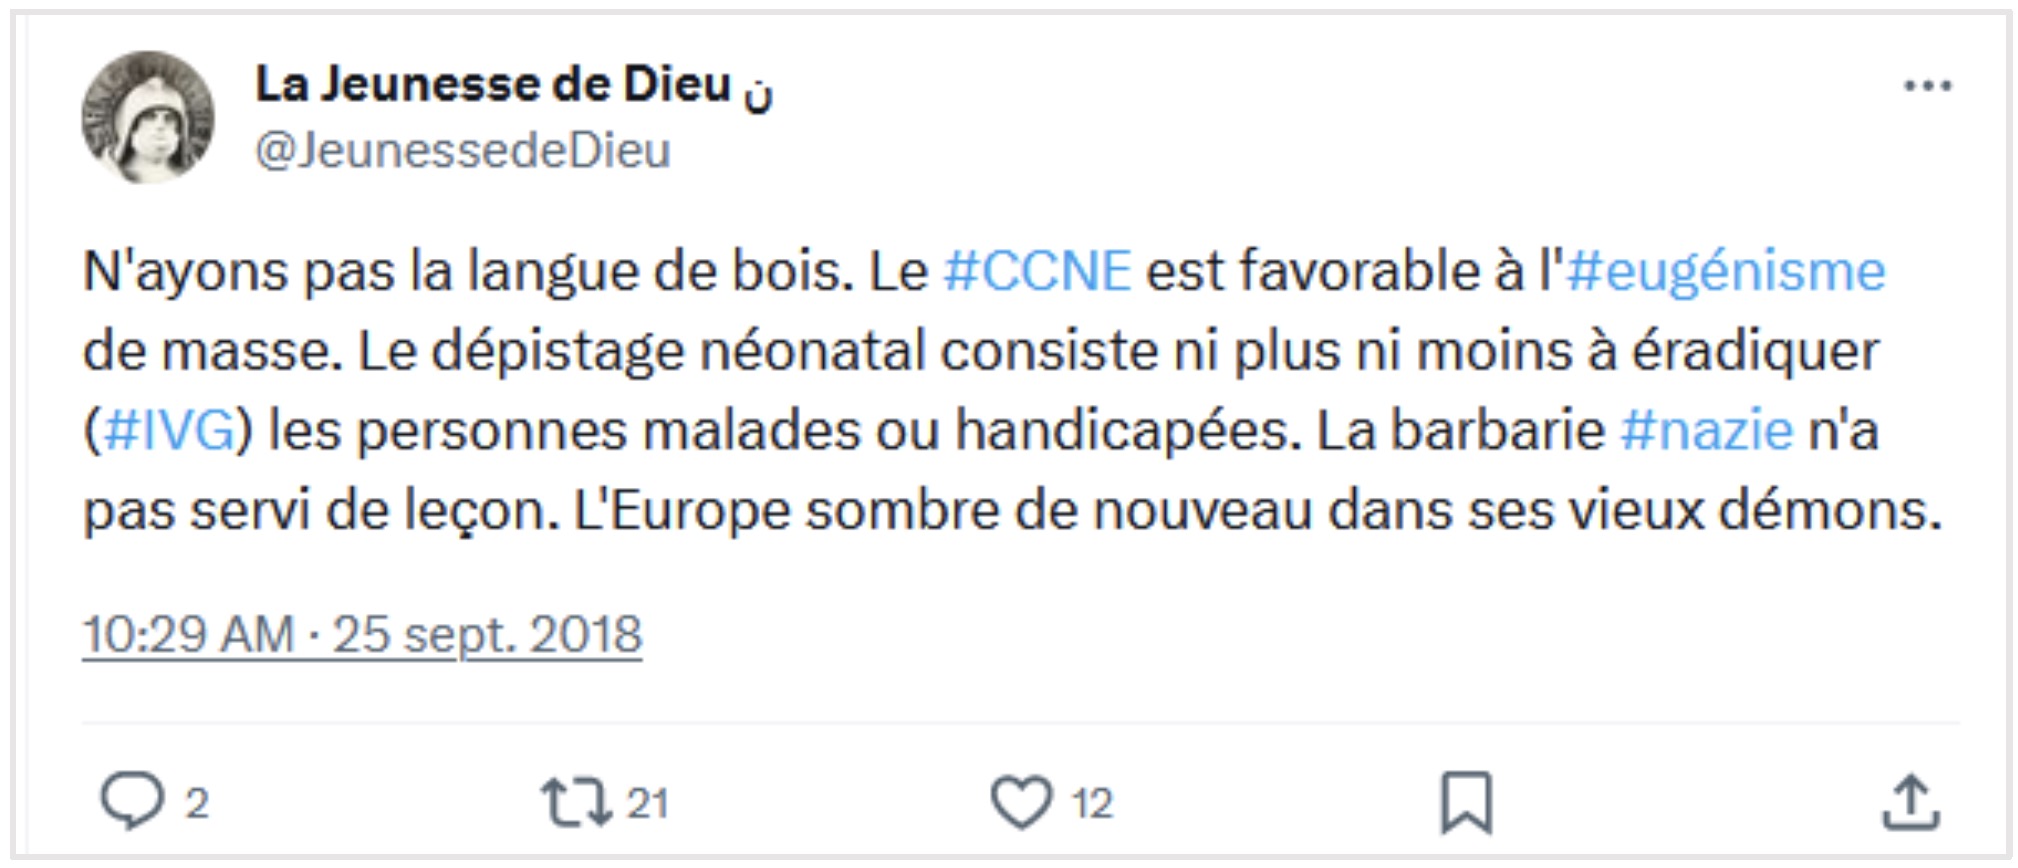Viewport: 2018px width, 868px height.
Task: Reply to the tweet via speech bubble icon
Action: coord(131,801)
